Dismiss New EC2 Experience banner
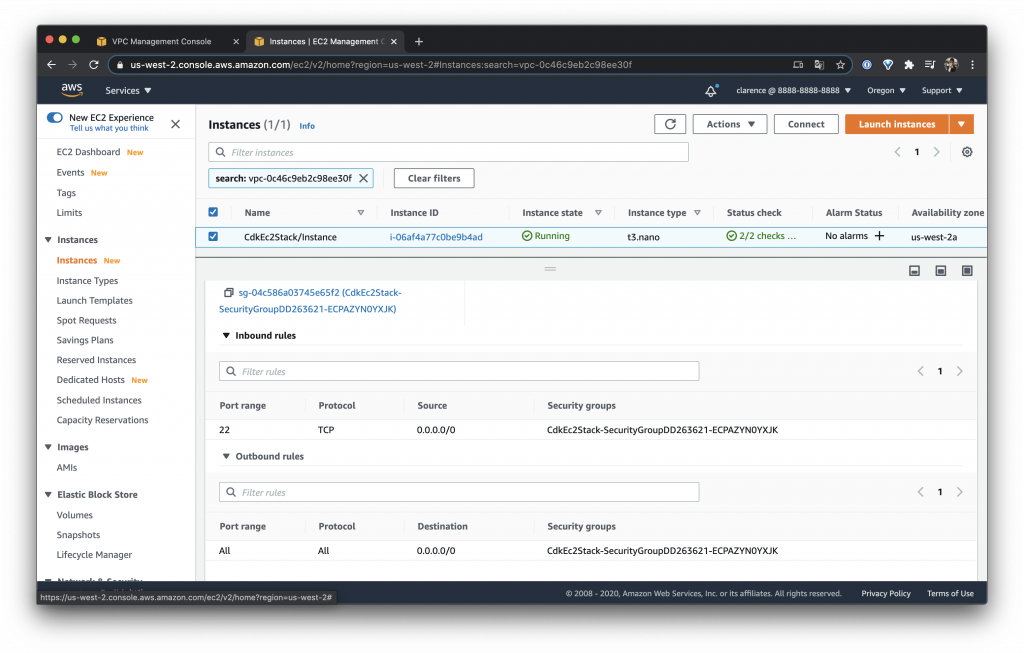Viewport: 1024px width, 653px height. [176, 124]
